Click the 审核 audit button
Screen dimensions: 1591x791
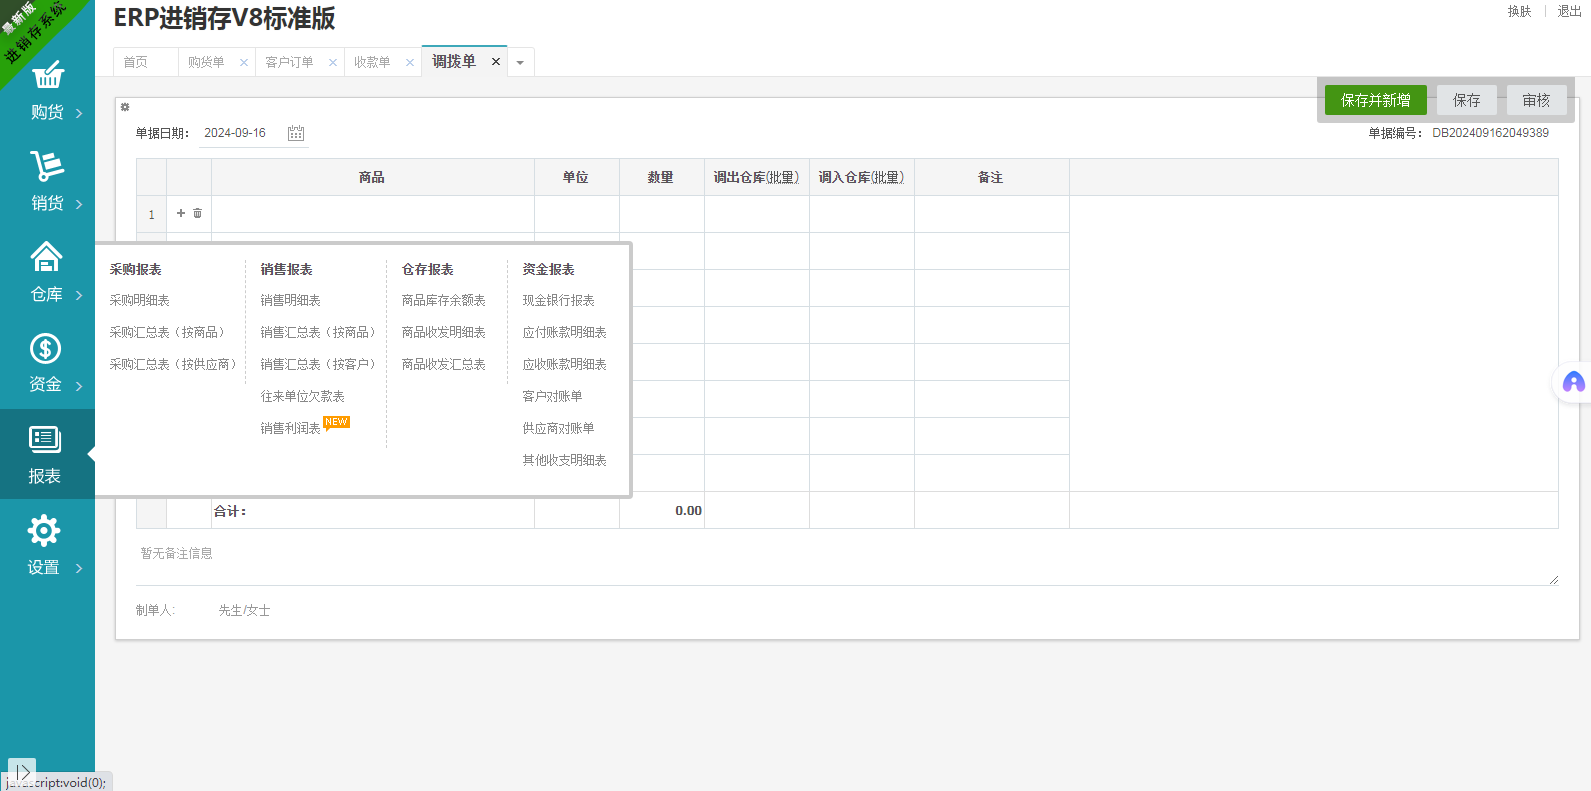pyautogui.click(x=1536, y=100)
